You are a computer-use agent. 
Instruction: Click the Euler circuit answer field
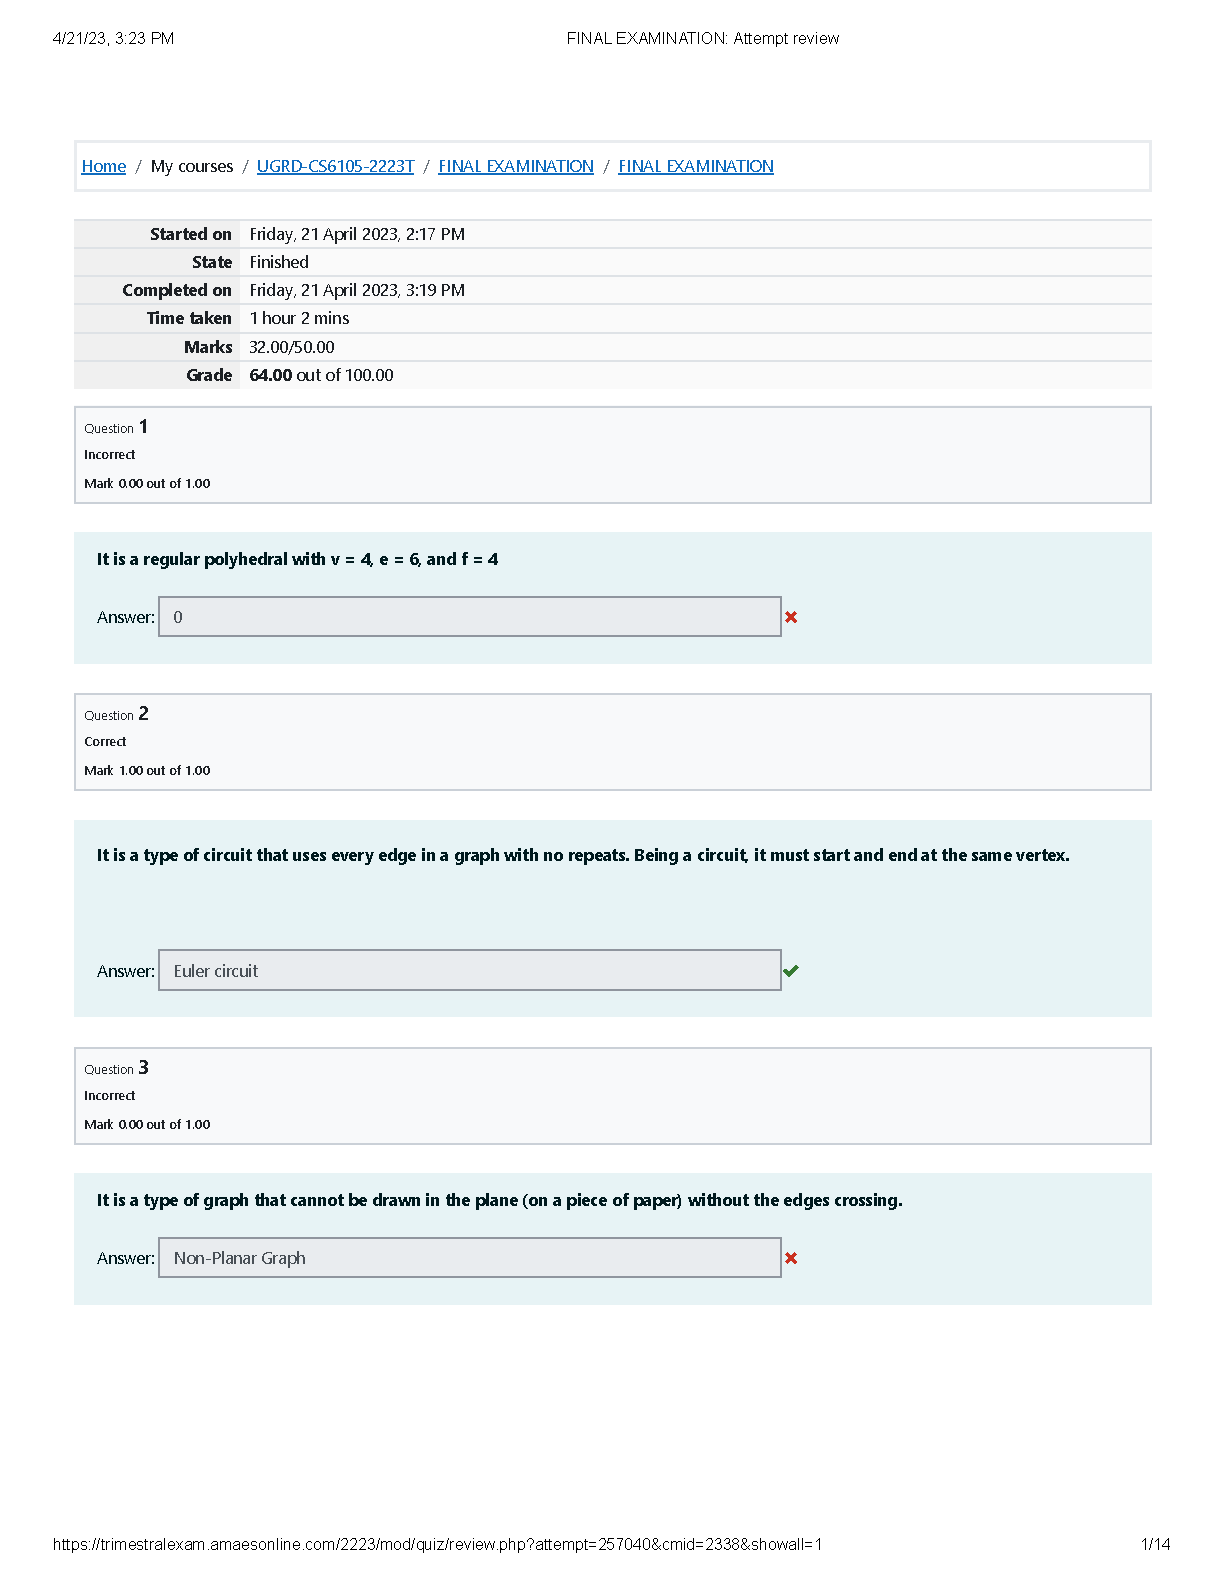pos(469,971)
